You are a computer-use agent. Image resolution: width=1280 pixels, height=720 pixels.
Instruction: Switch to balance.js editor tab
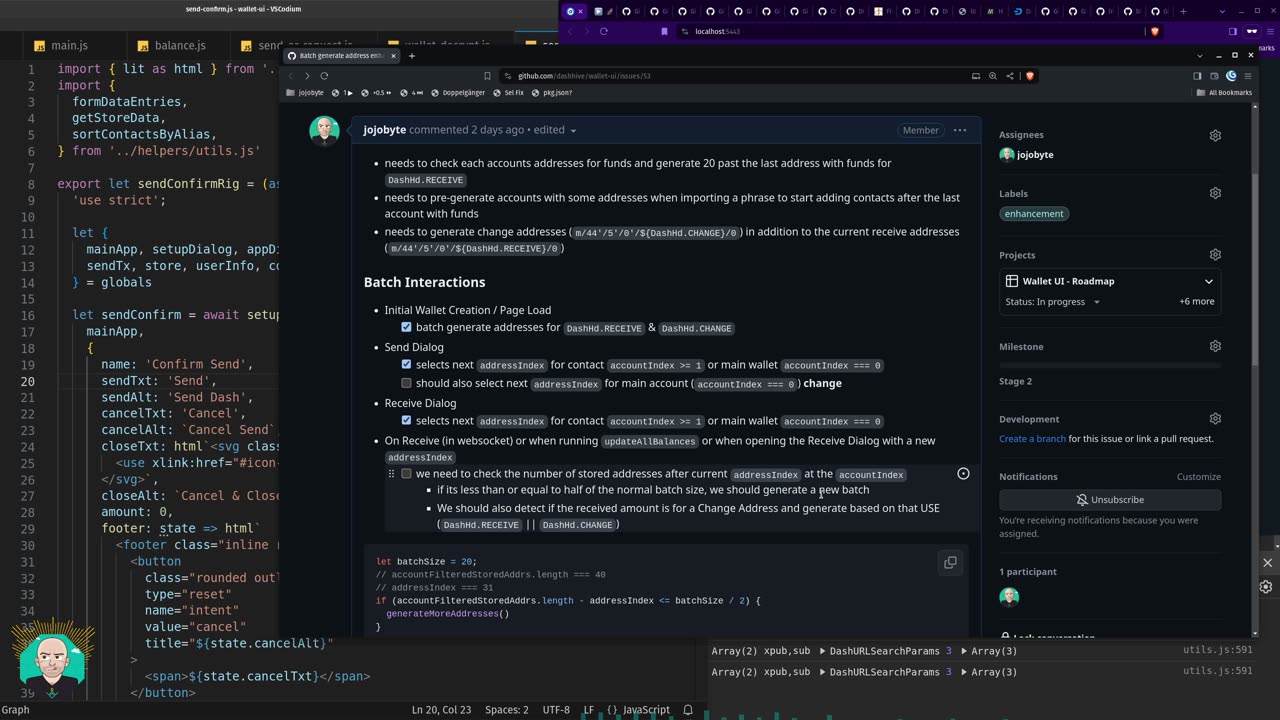point(172,46)
